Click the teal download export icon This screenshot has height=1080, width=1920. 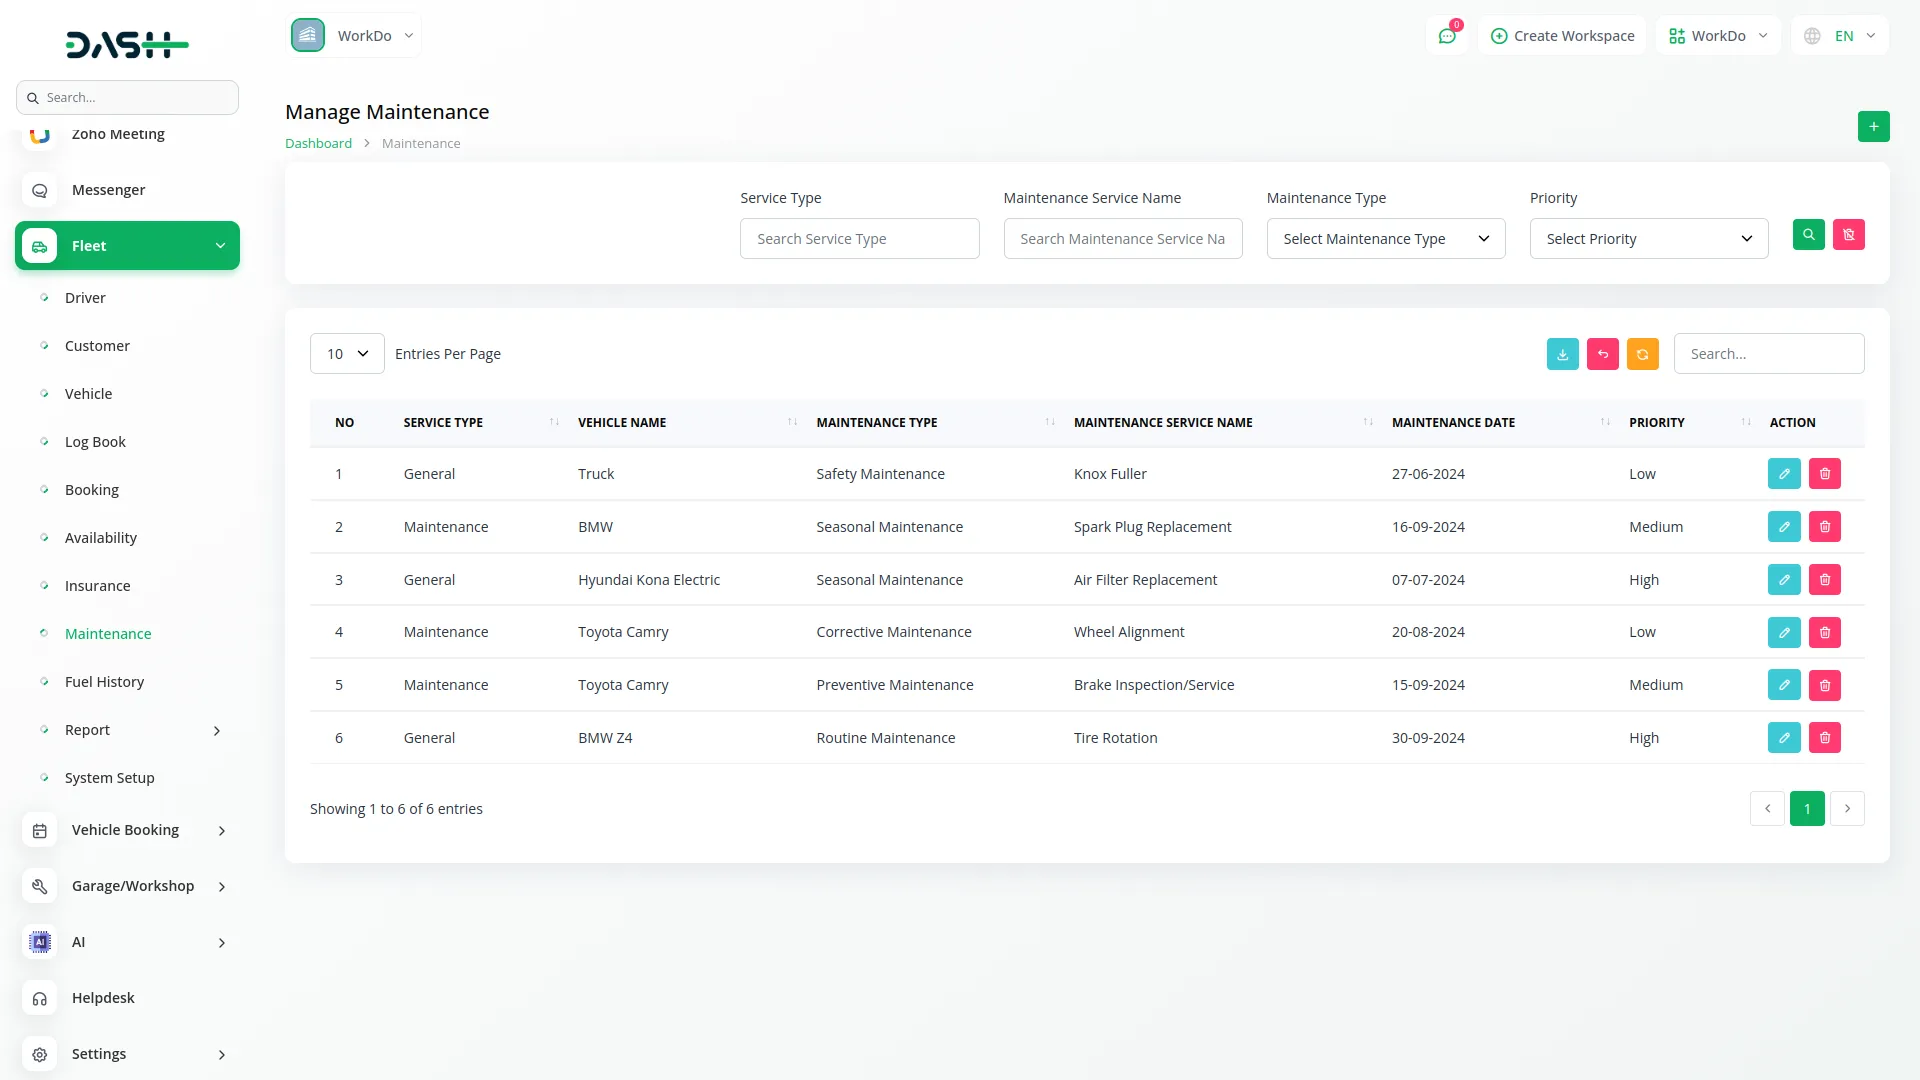point(1562,354)
